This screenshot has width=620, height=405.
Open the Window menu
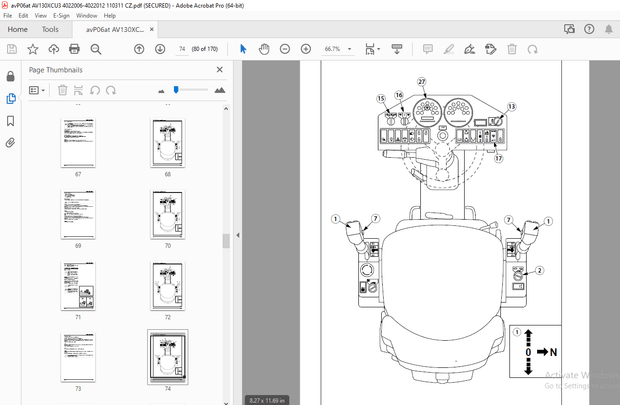(86, 15)
